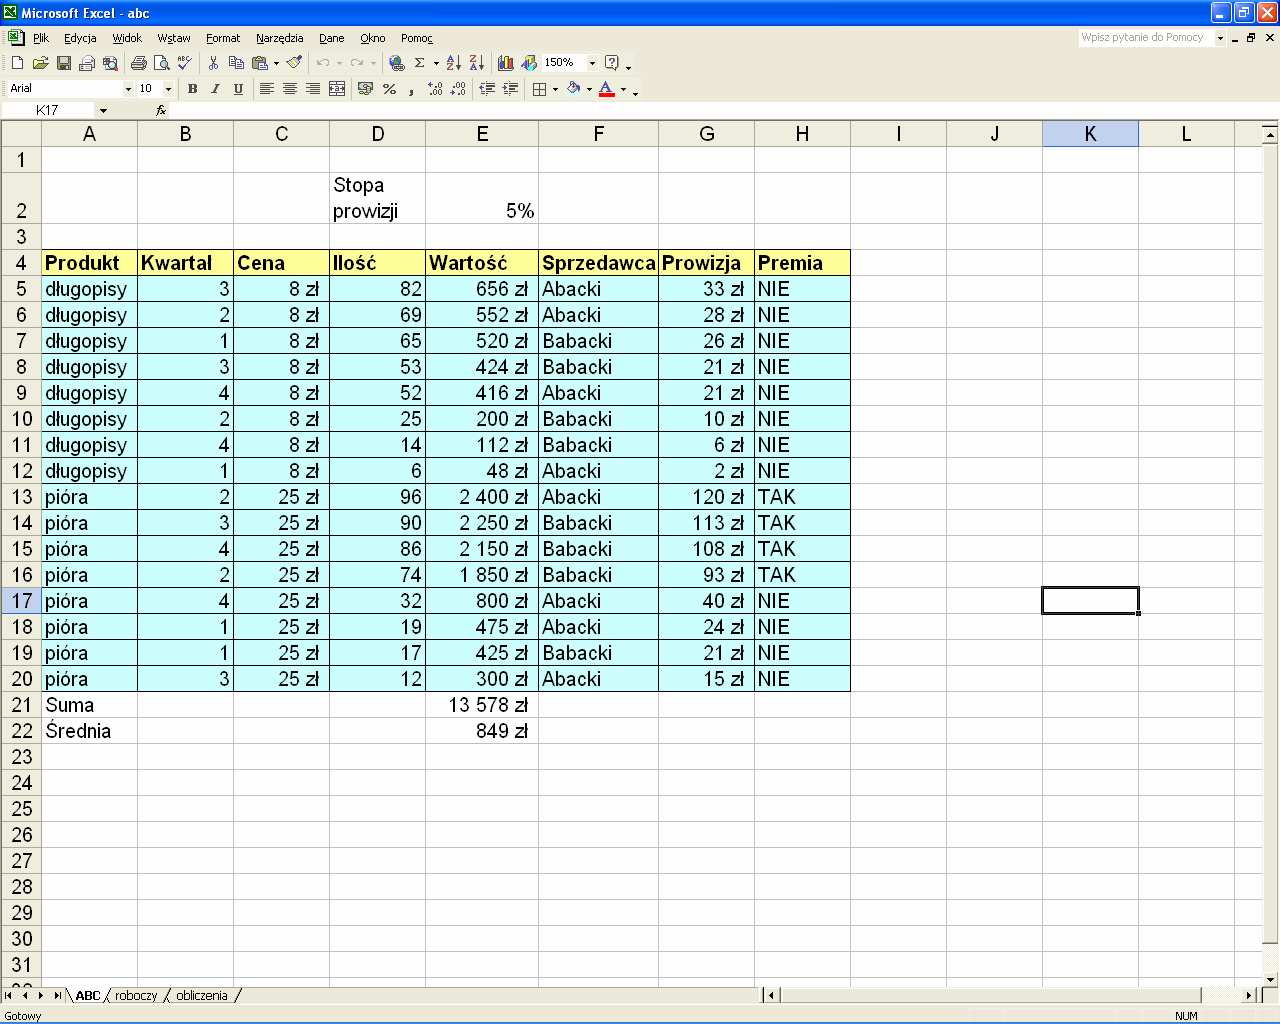Toggle Align Left

click(267, 89)
